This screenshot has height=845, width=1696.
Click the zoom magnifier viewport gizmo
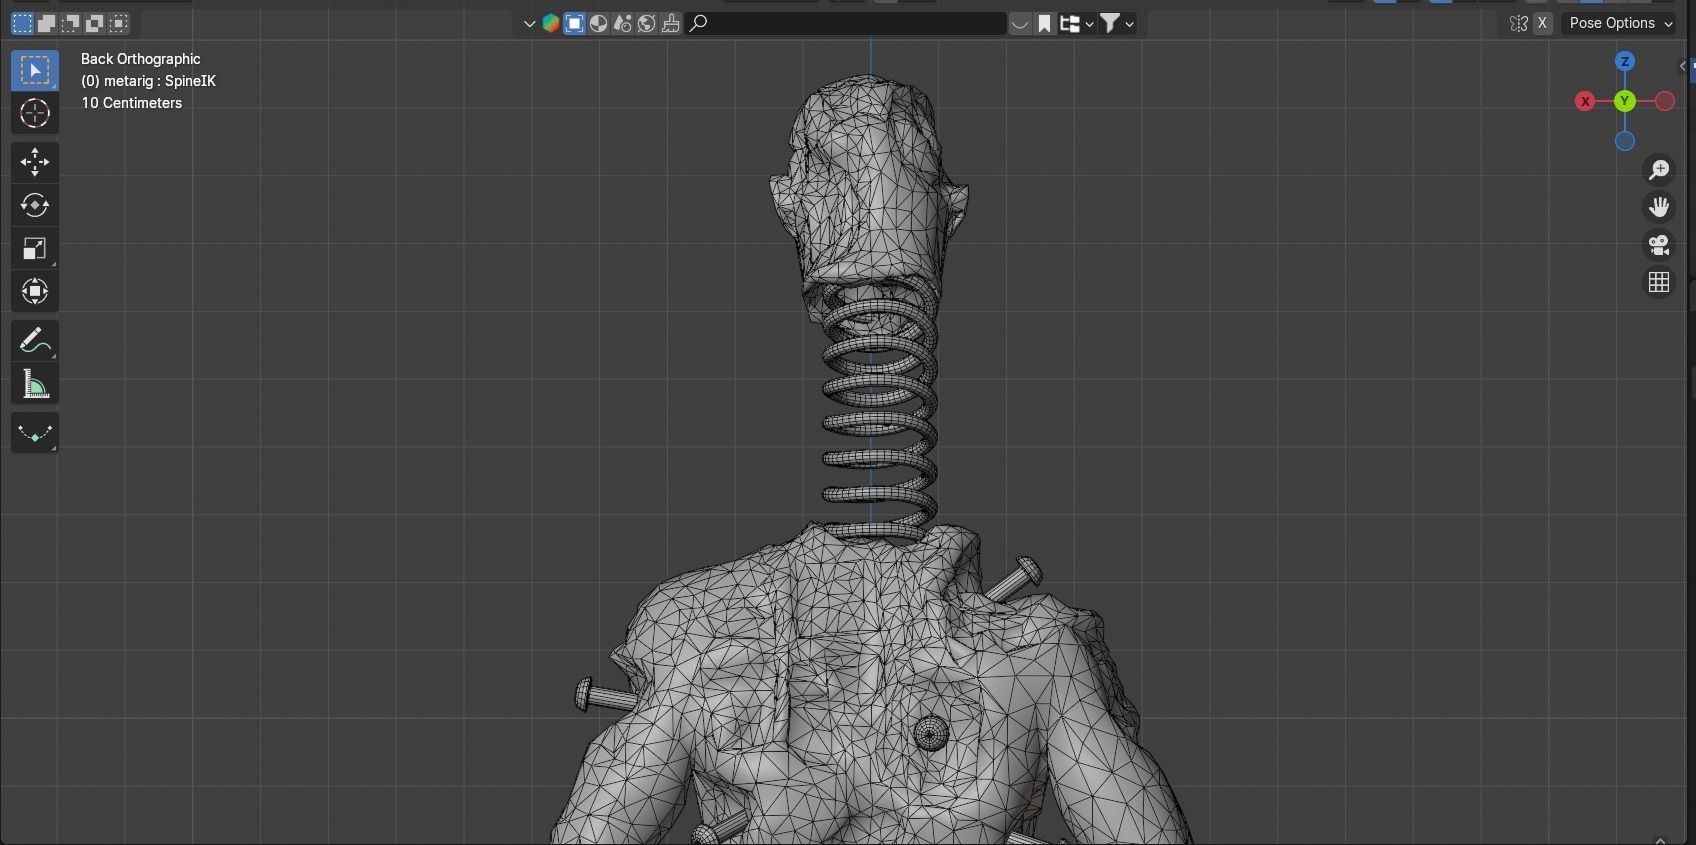(1659, 170)
